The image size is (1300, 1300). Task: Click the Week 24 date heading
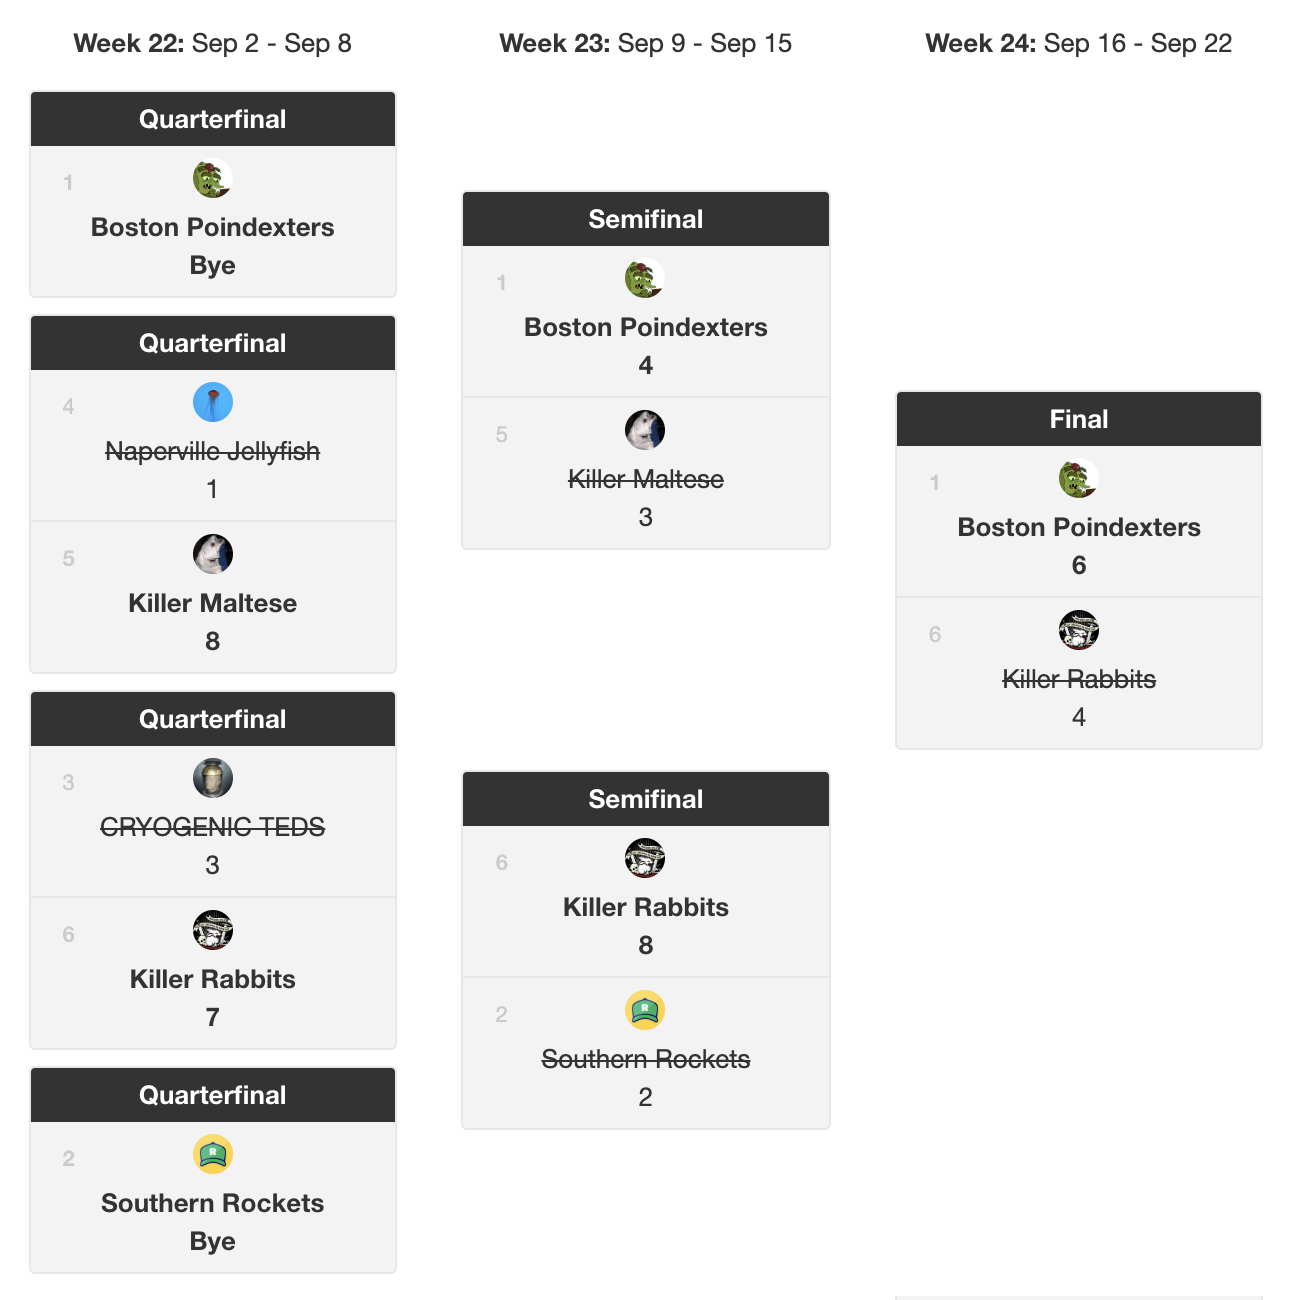click(x=1079, y=43)
